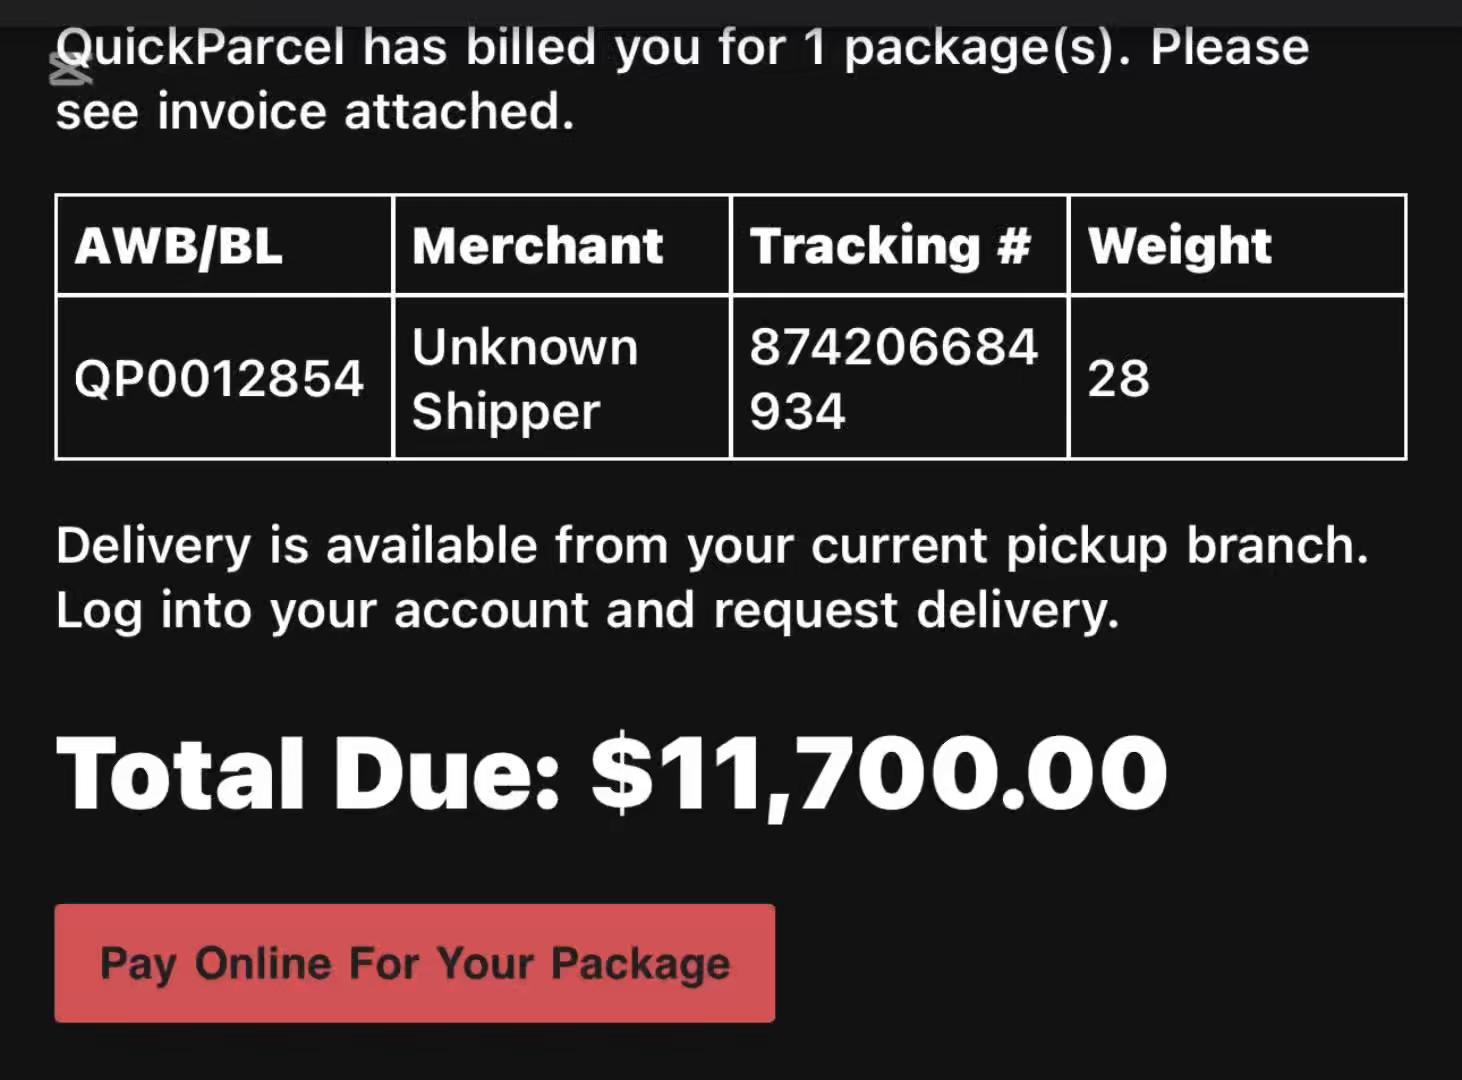The image size is (1462, 1080).
Task: Click the QuickParcel company name
Action: coord(200,47)
